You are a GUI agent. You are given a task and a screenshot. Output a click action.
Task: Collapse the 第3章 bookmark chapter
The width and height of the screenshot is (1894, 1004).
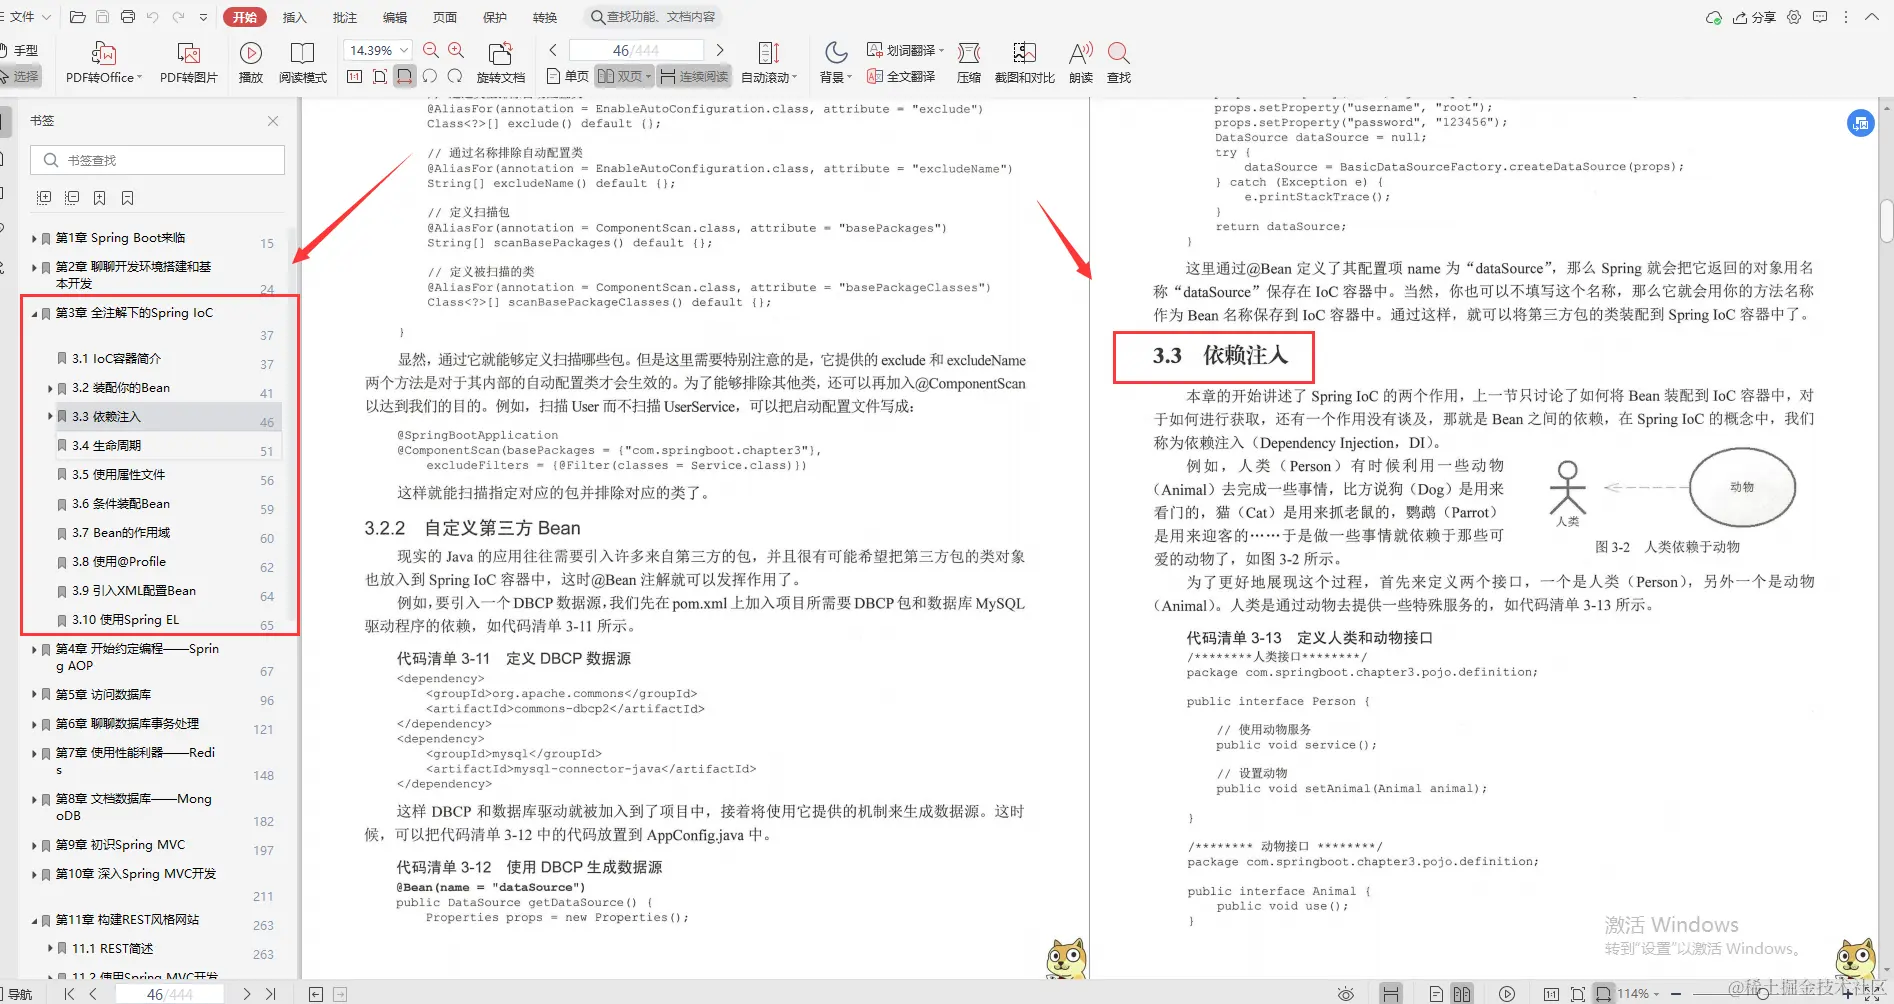[33, 312]
